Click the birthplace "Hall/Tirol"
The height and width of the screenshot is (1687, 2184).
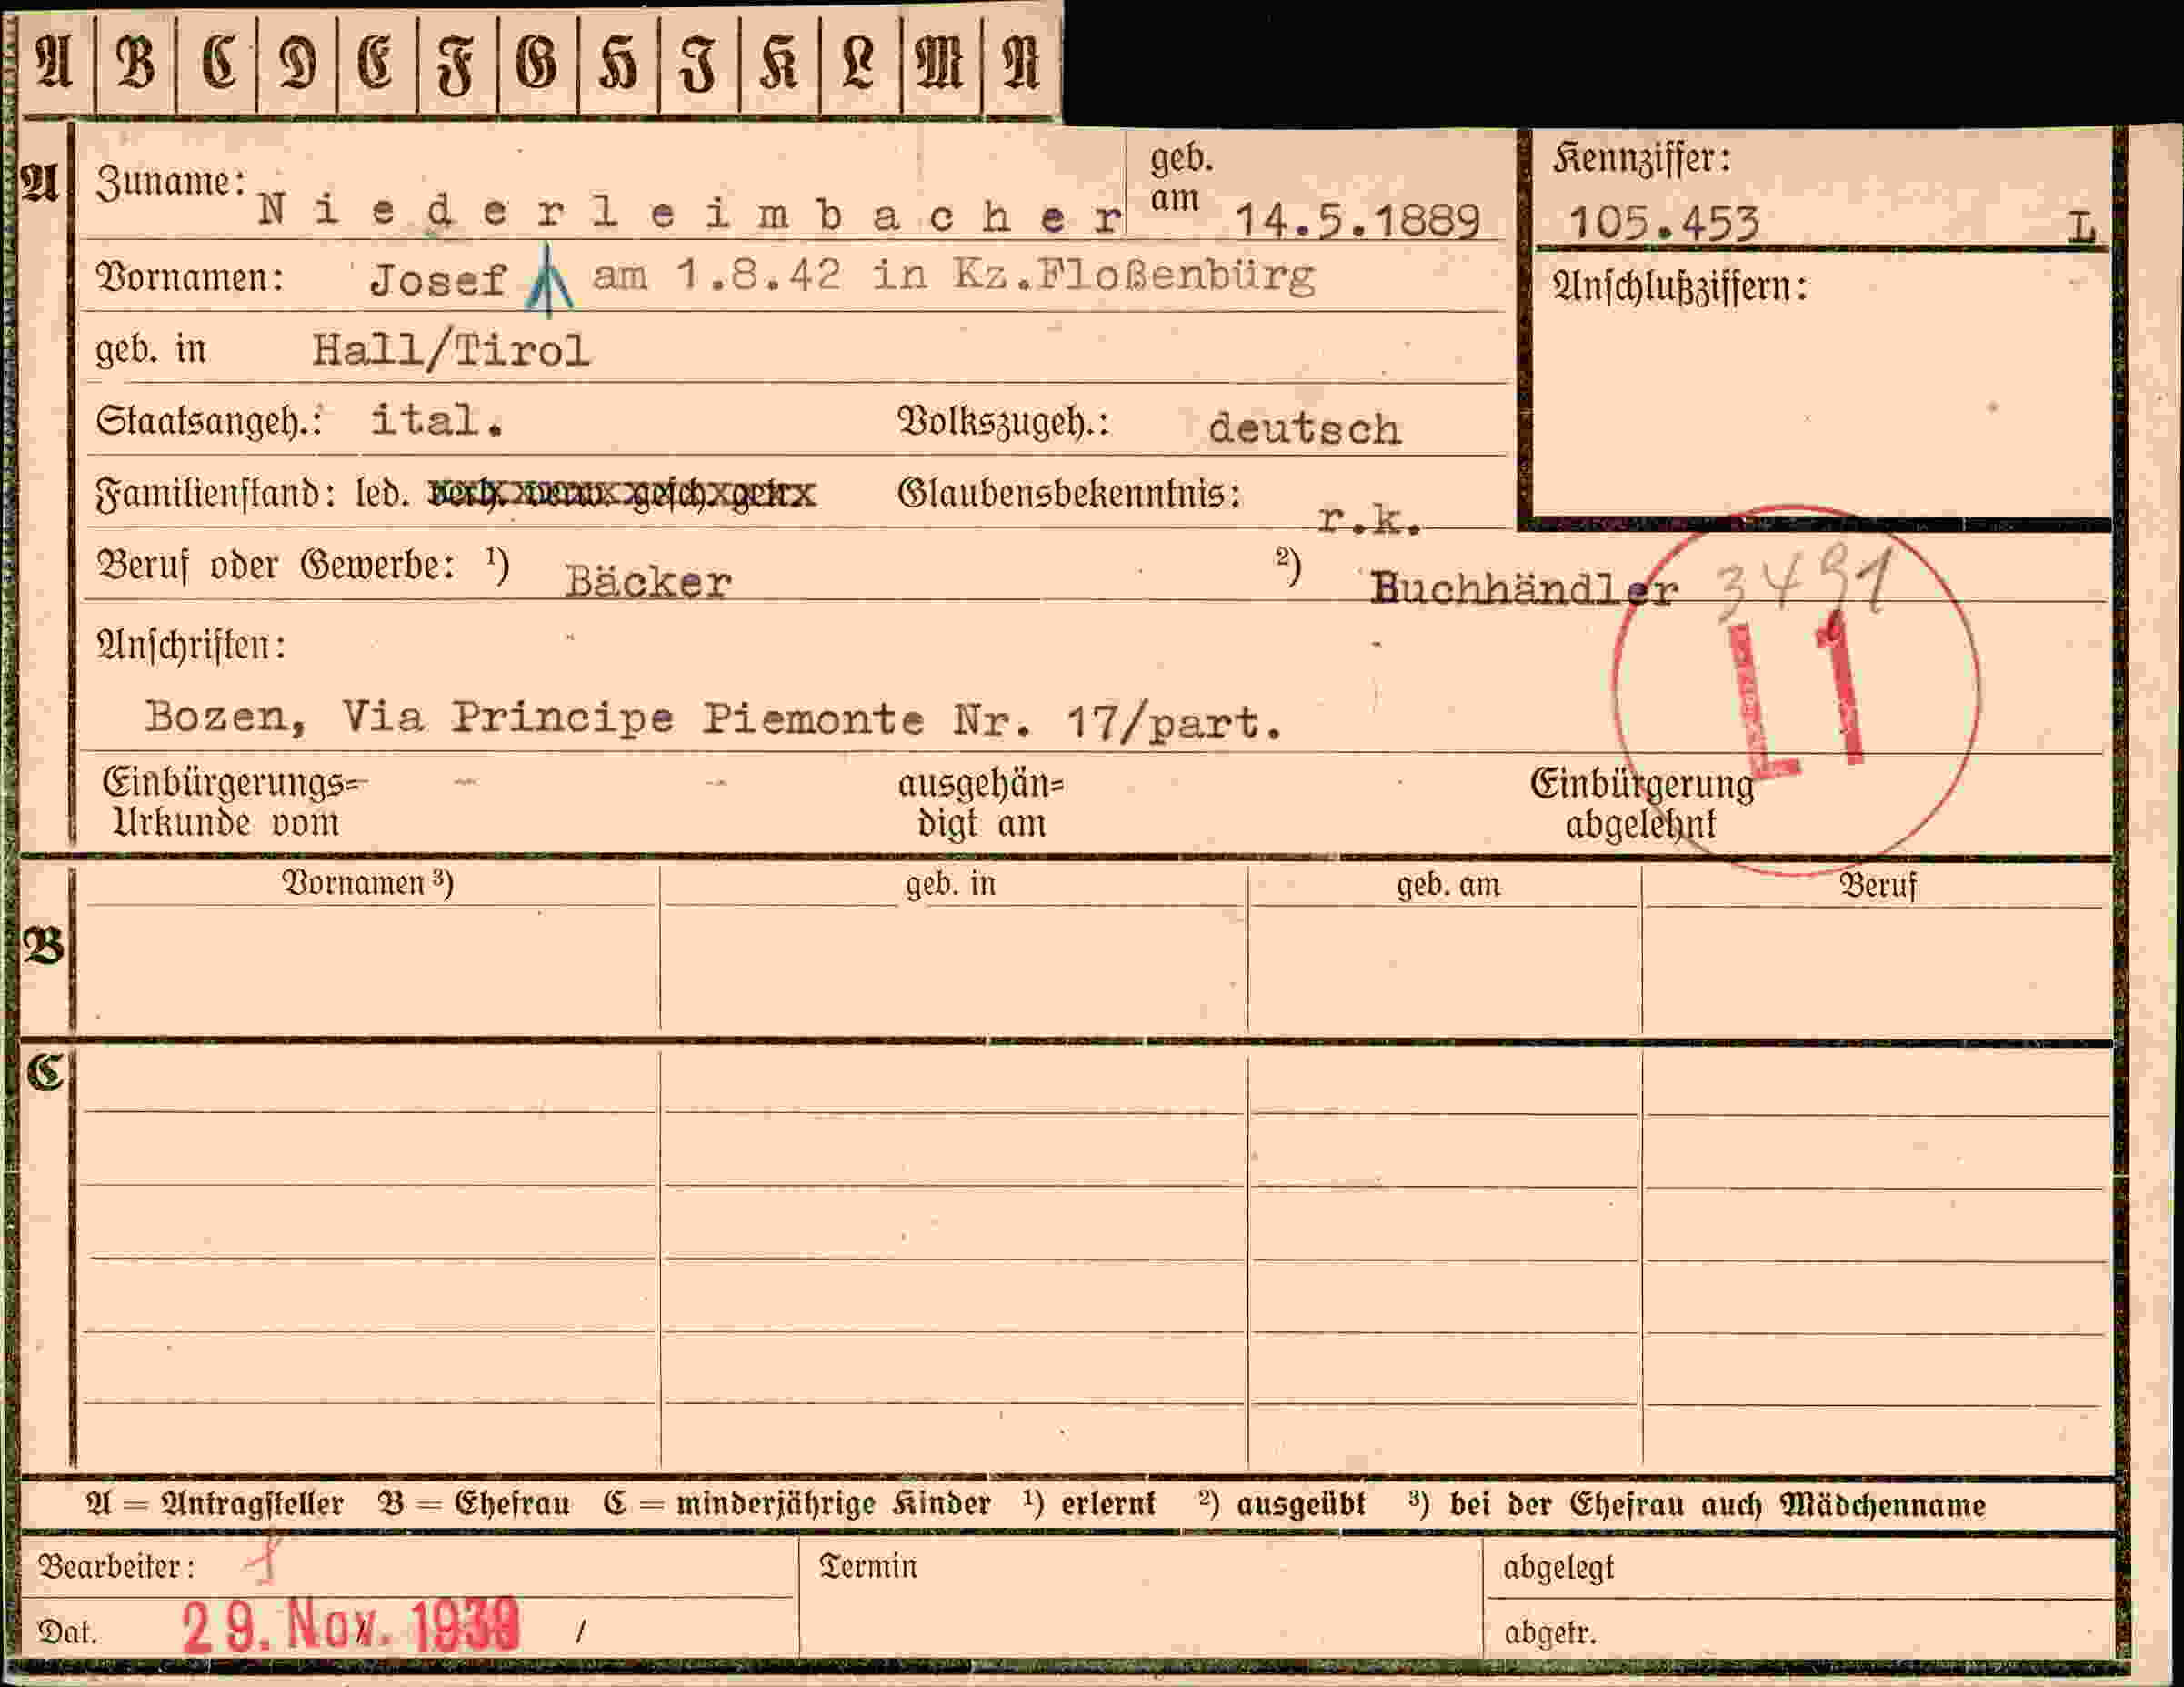coord(451,350)
